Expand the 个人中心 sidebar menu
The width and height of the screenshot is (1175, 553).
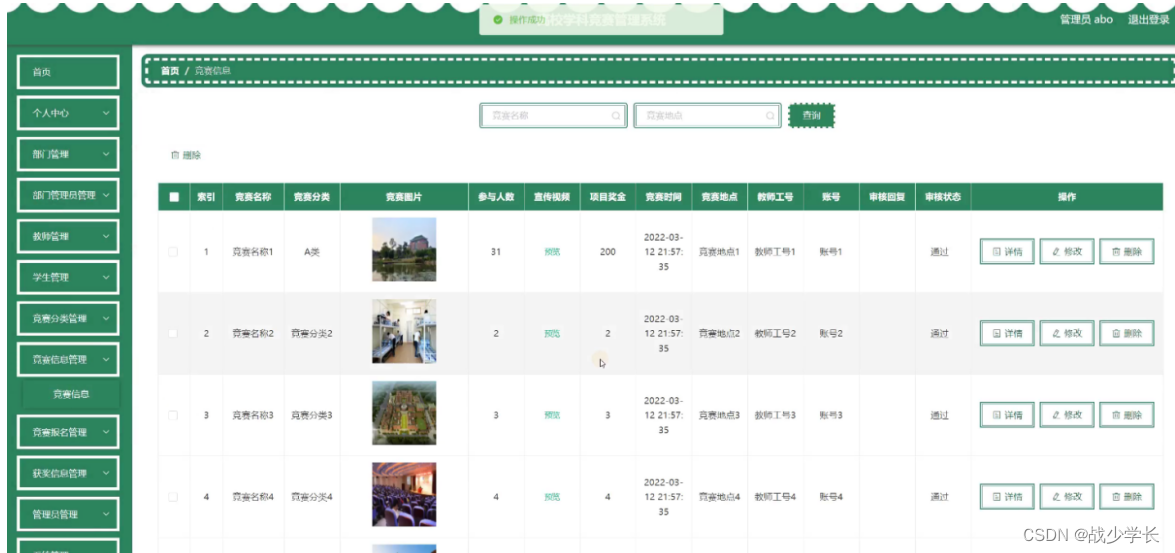67,113
